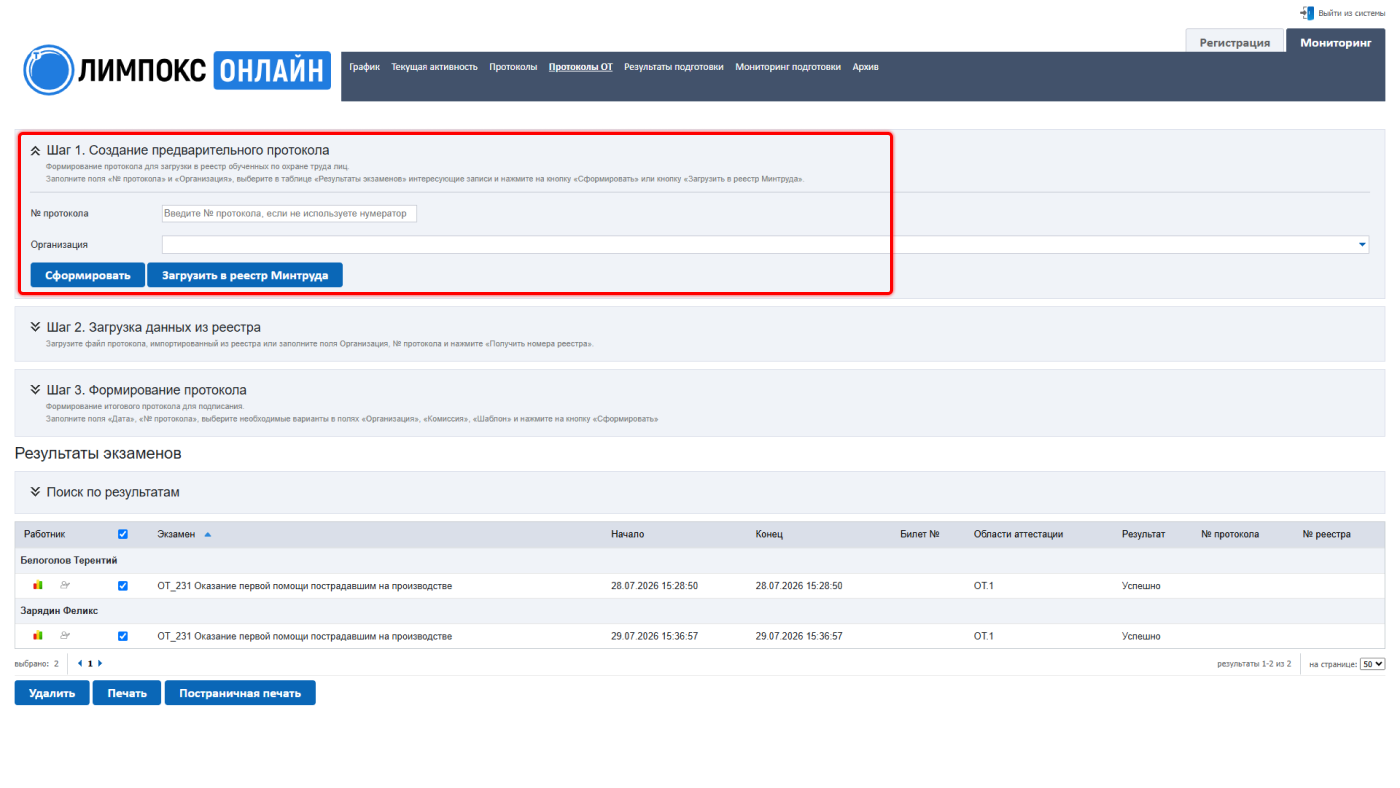Click Загрузить в реестр Минтруда button
The image size is (1400, 788).
[x=245, y=275]
